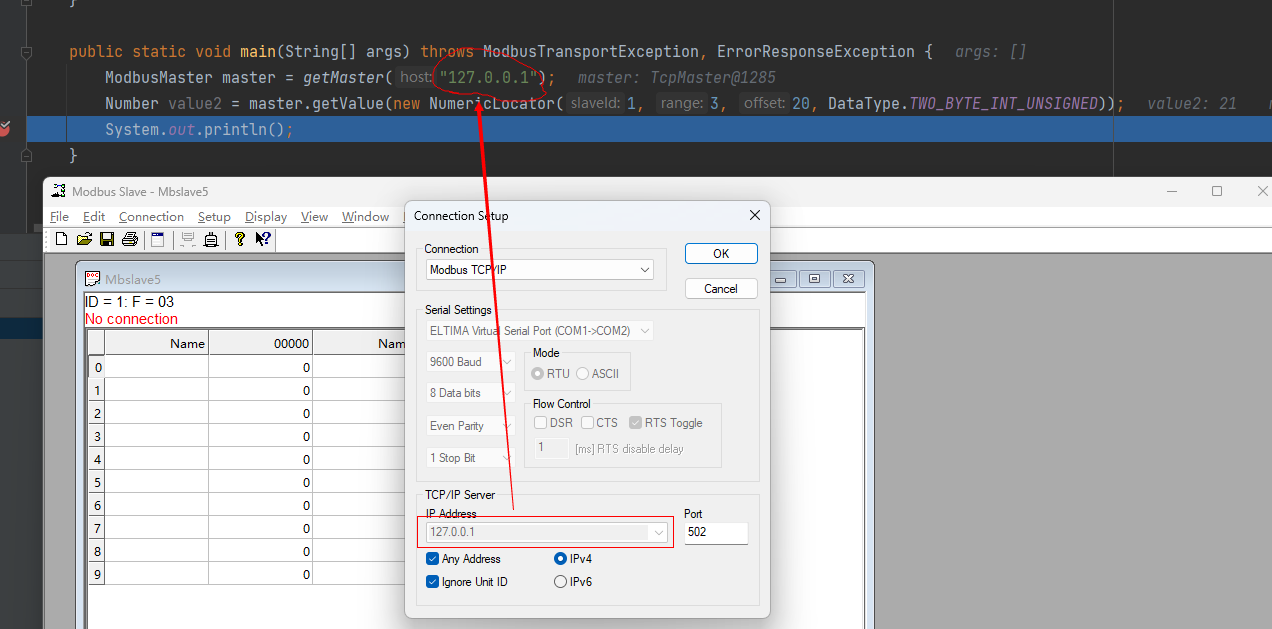Open the Even Parity dropdown

471,426
